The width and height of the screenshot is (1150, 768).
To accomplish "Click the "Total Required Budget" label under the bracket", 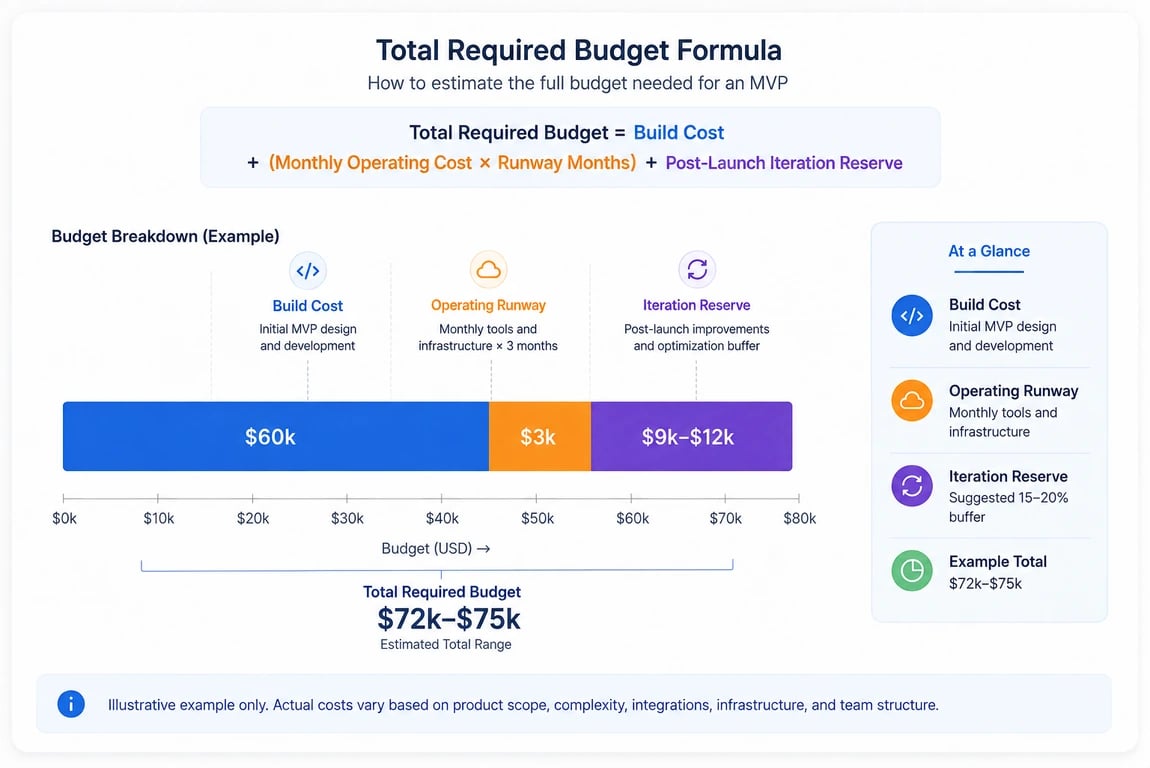I will (x=442, y=592).
